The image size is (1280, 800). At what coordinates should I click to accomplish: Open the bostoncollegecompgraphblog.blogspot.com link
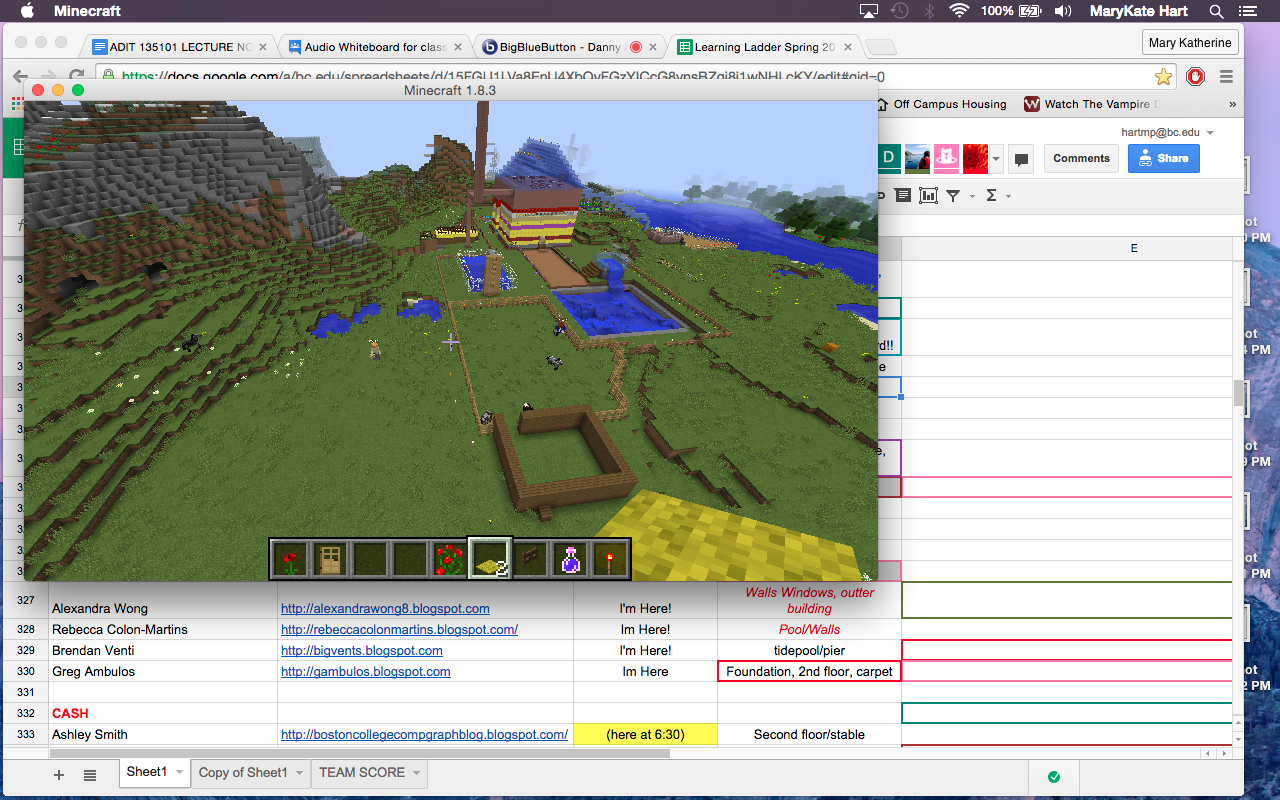tap(424, 734)
